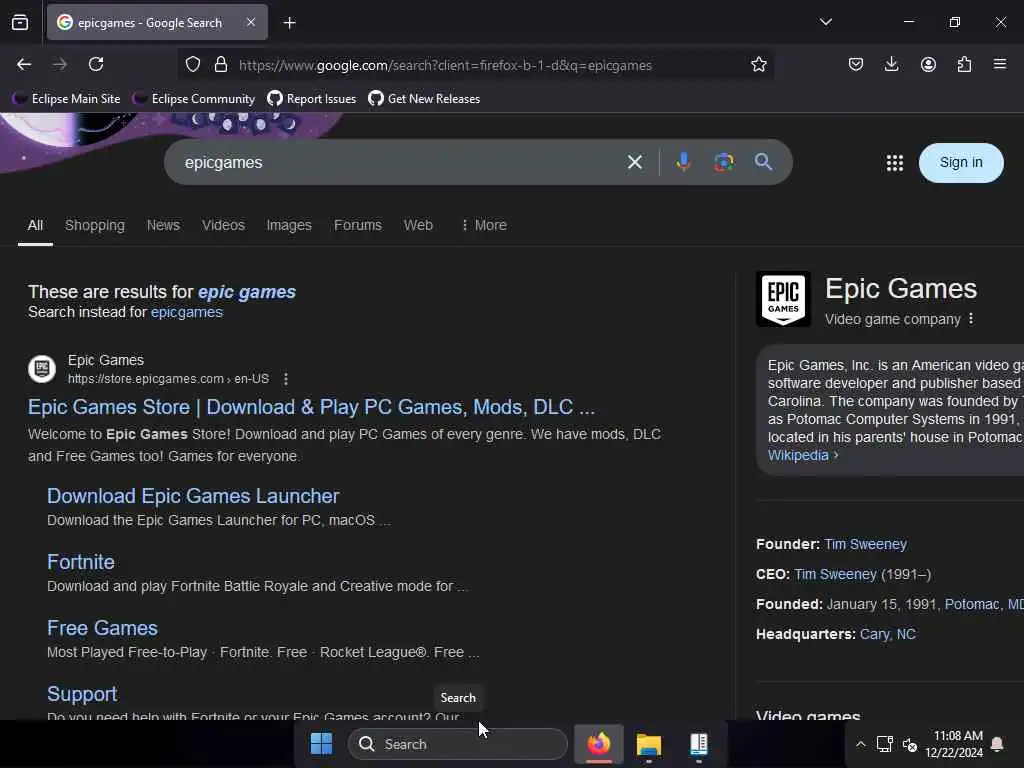1024x768 pixels.
Task: Open the Firefox View button
Action: 20,22
